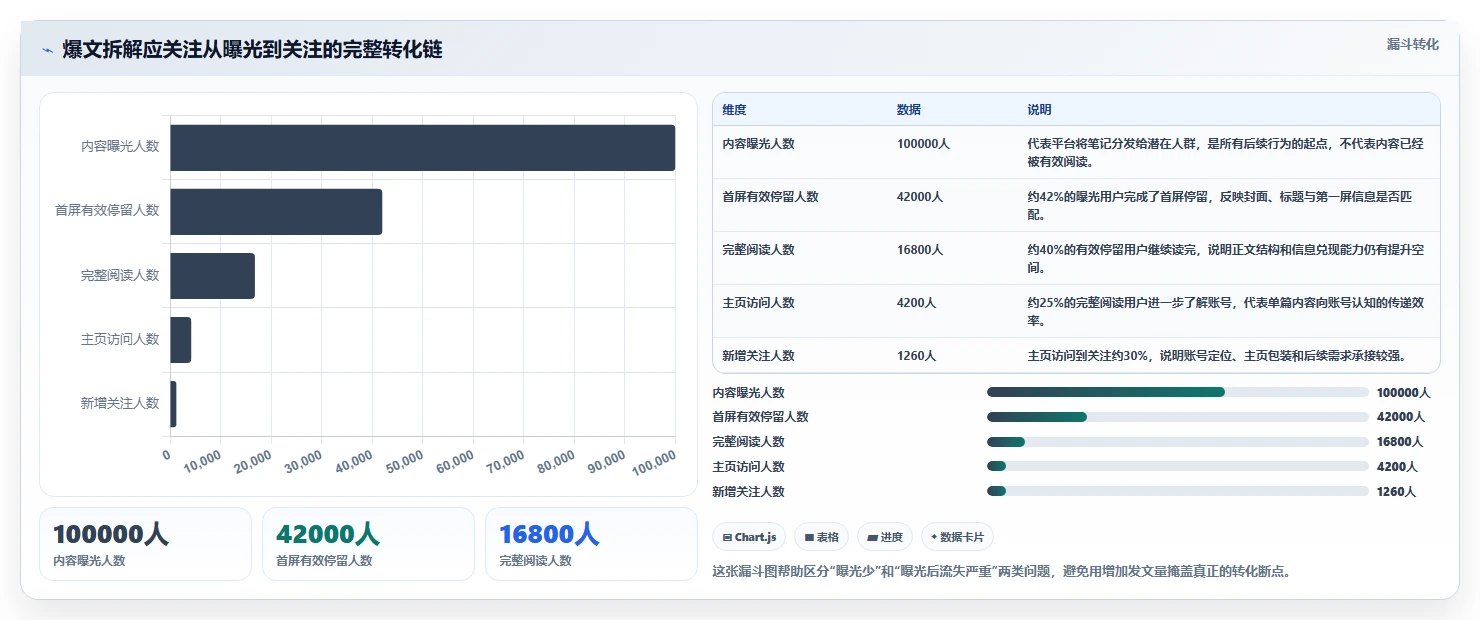
Task: Click 完整阅读人数 in the table's first column
Action: point(758,249)
